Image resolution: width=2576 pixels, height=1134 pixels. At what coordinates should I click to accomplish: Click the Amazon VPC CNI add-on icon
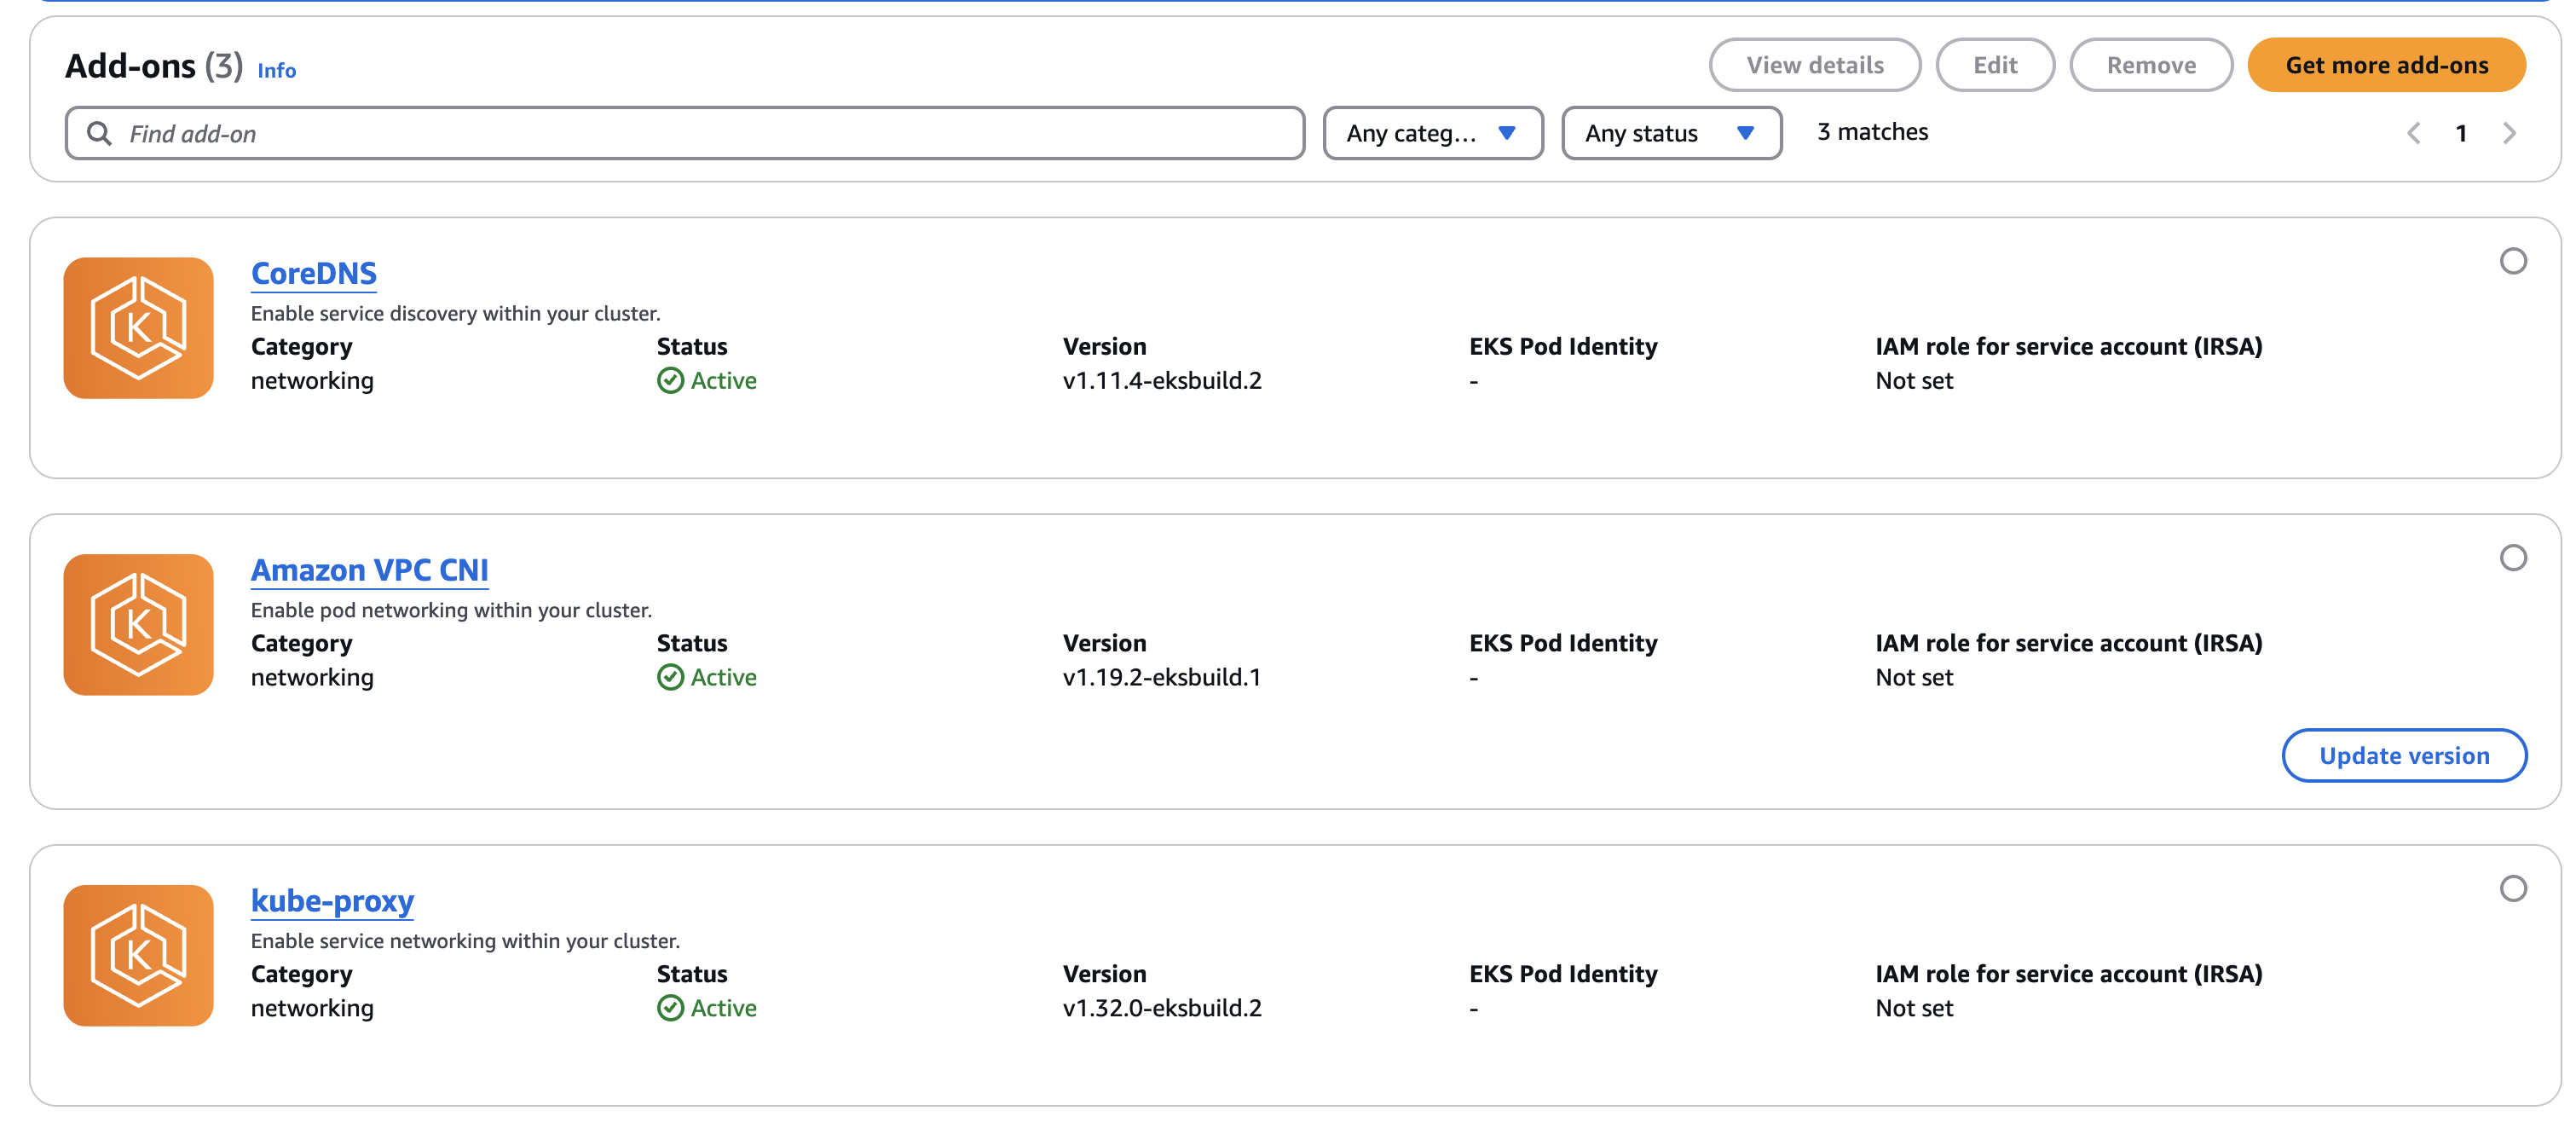click(138, 624)
